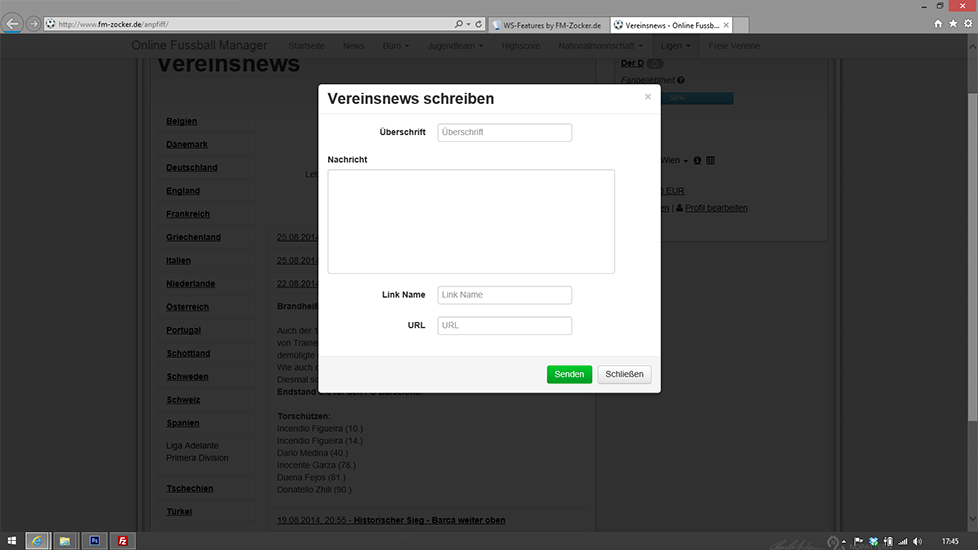The image size is (978, 550).
Task: Open the browser favorites star icon
Action: [953, 23]
